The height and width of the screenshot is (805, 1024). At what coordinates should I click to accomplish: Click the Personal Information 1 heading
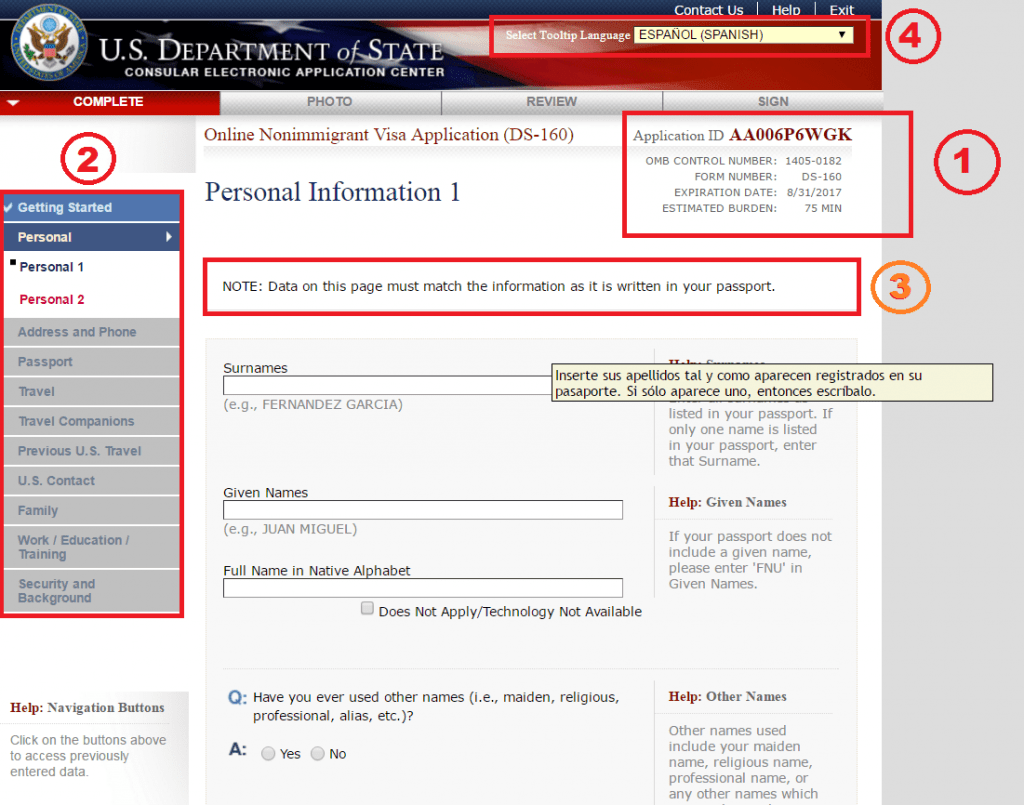(x=332, y=192)
